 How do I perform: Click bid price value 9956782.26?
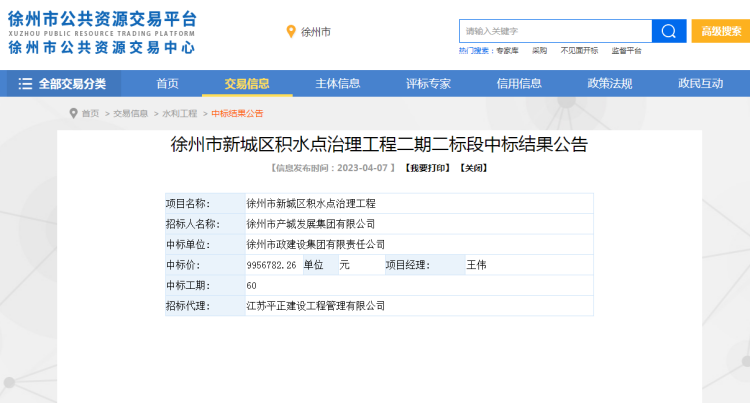(271, 265)
